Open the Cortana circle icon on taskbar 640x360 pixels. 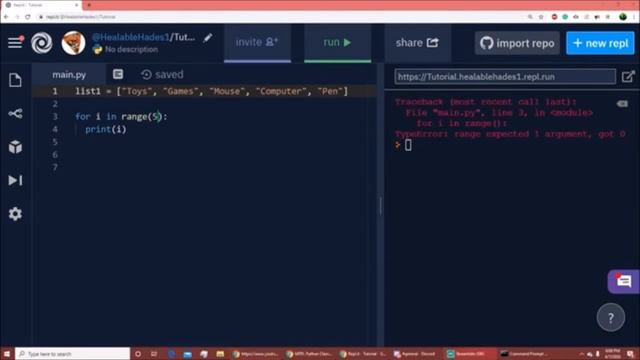pos(138,353)
